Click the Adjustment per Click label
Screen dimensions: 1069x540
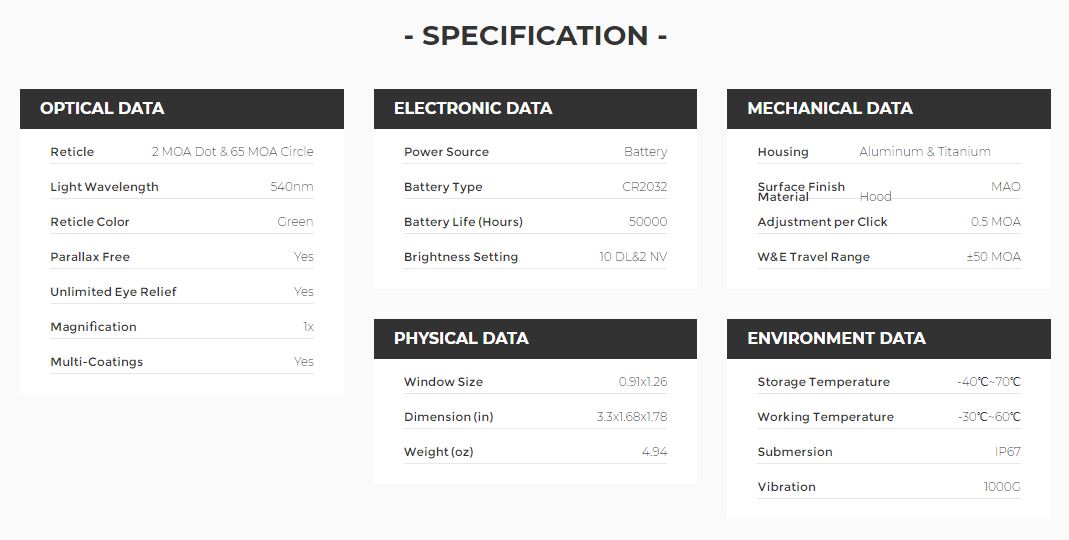point(822,222)
